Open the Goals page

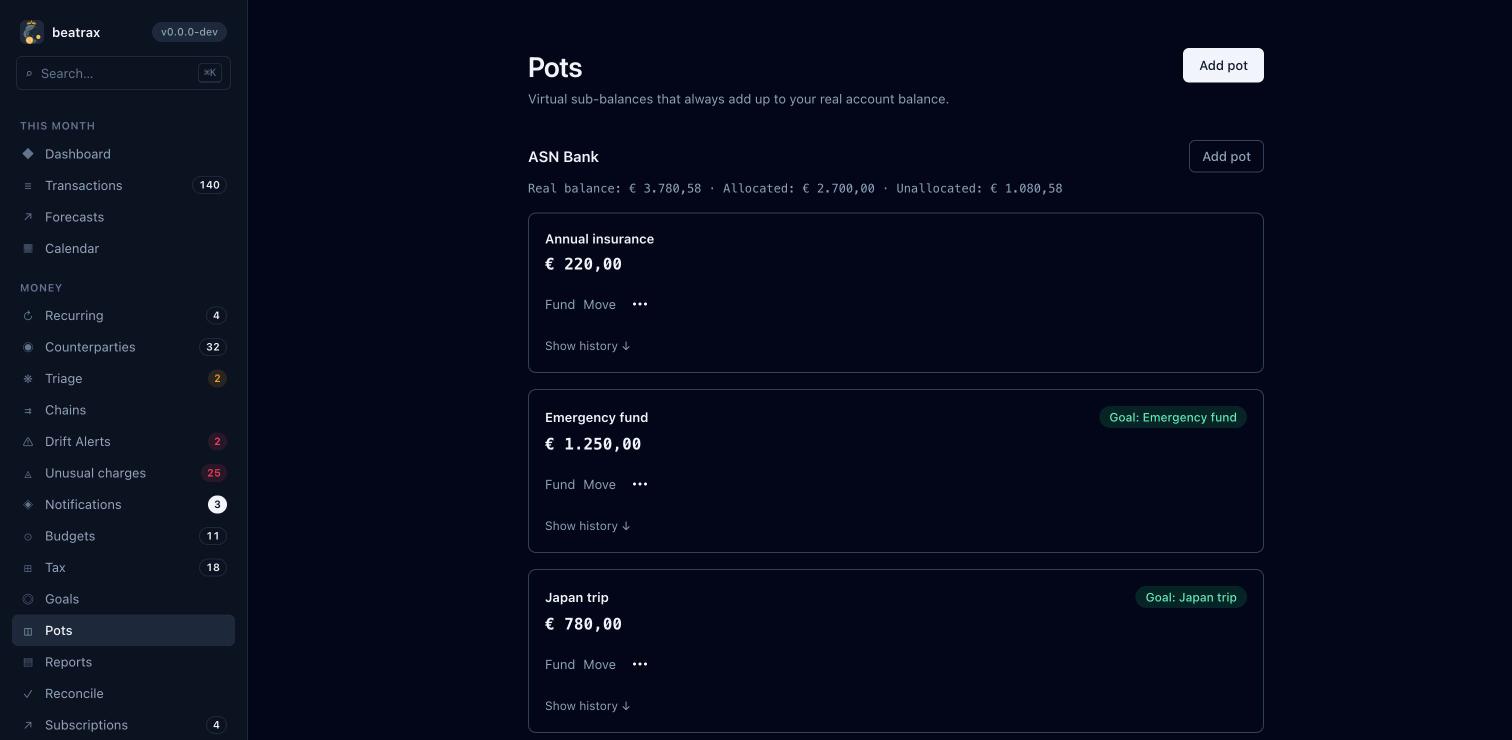click(123, 599)
